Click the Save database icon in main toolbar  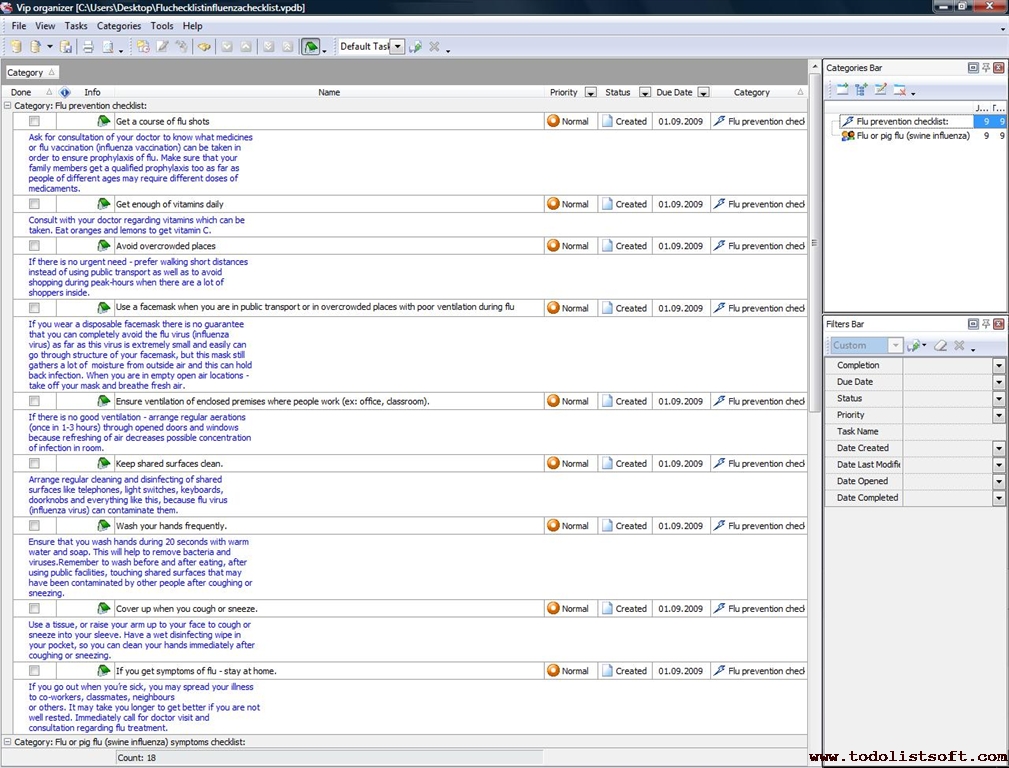[x=66, y=47]
